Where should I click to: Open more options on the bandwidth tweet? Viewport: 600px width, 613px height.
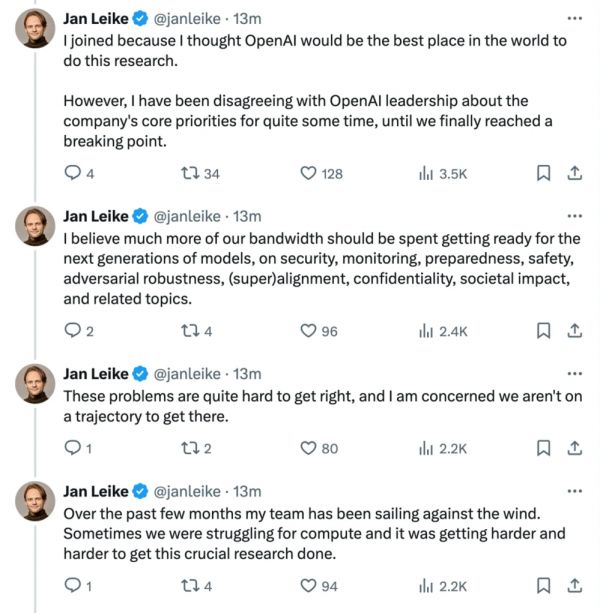click(574, 216)
